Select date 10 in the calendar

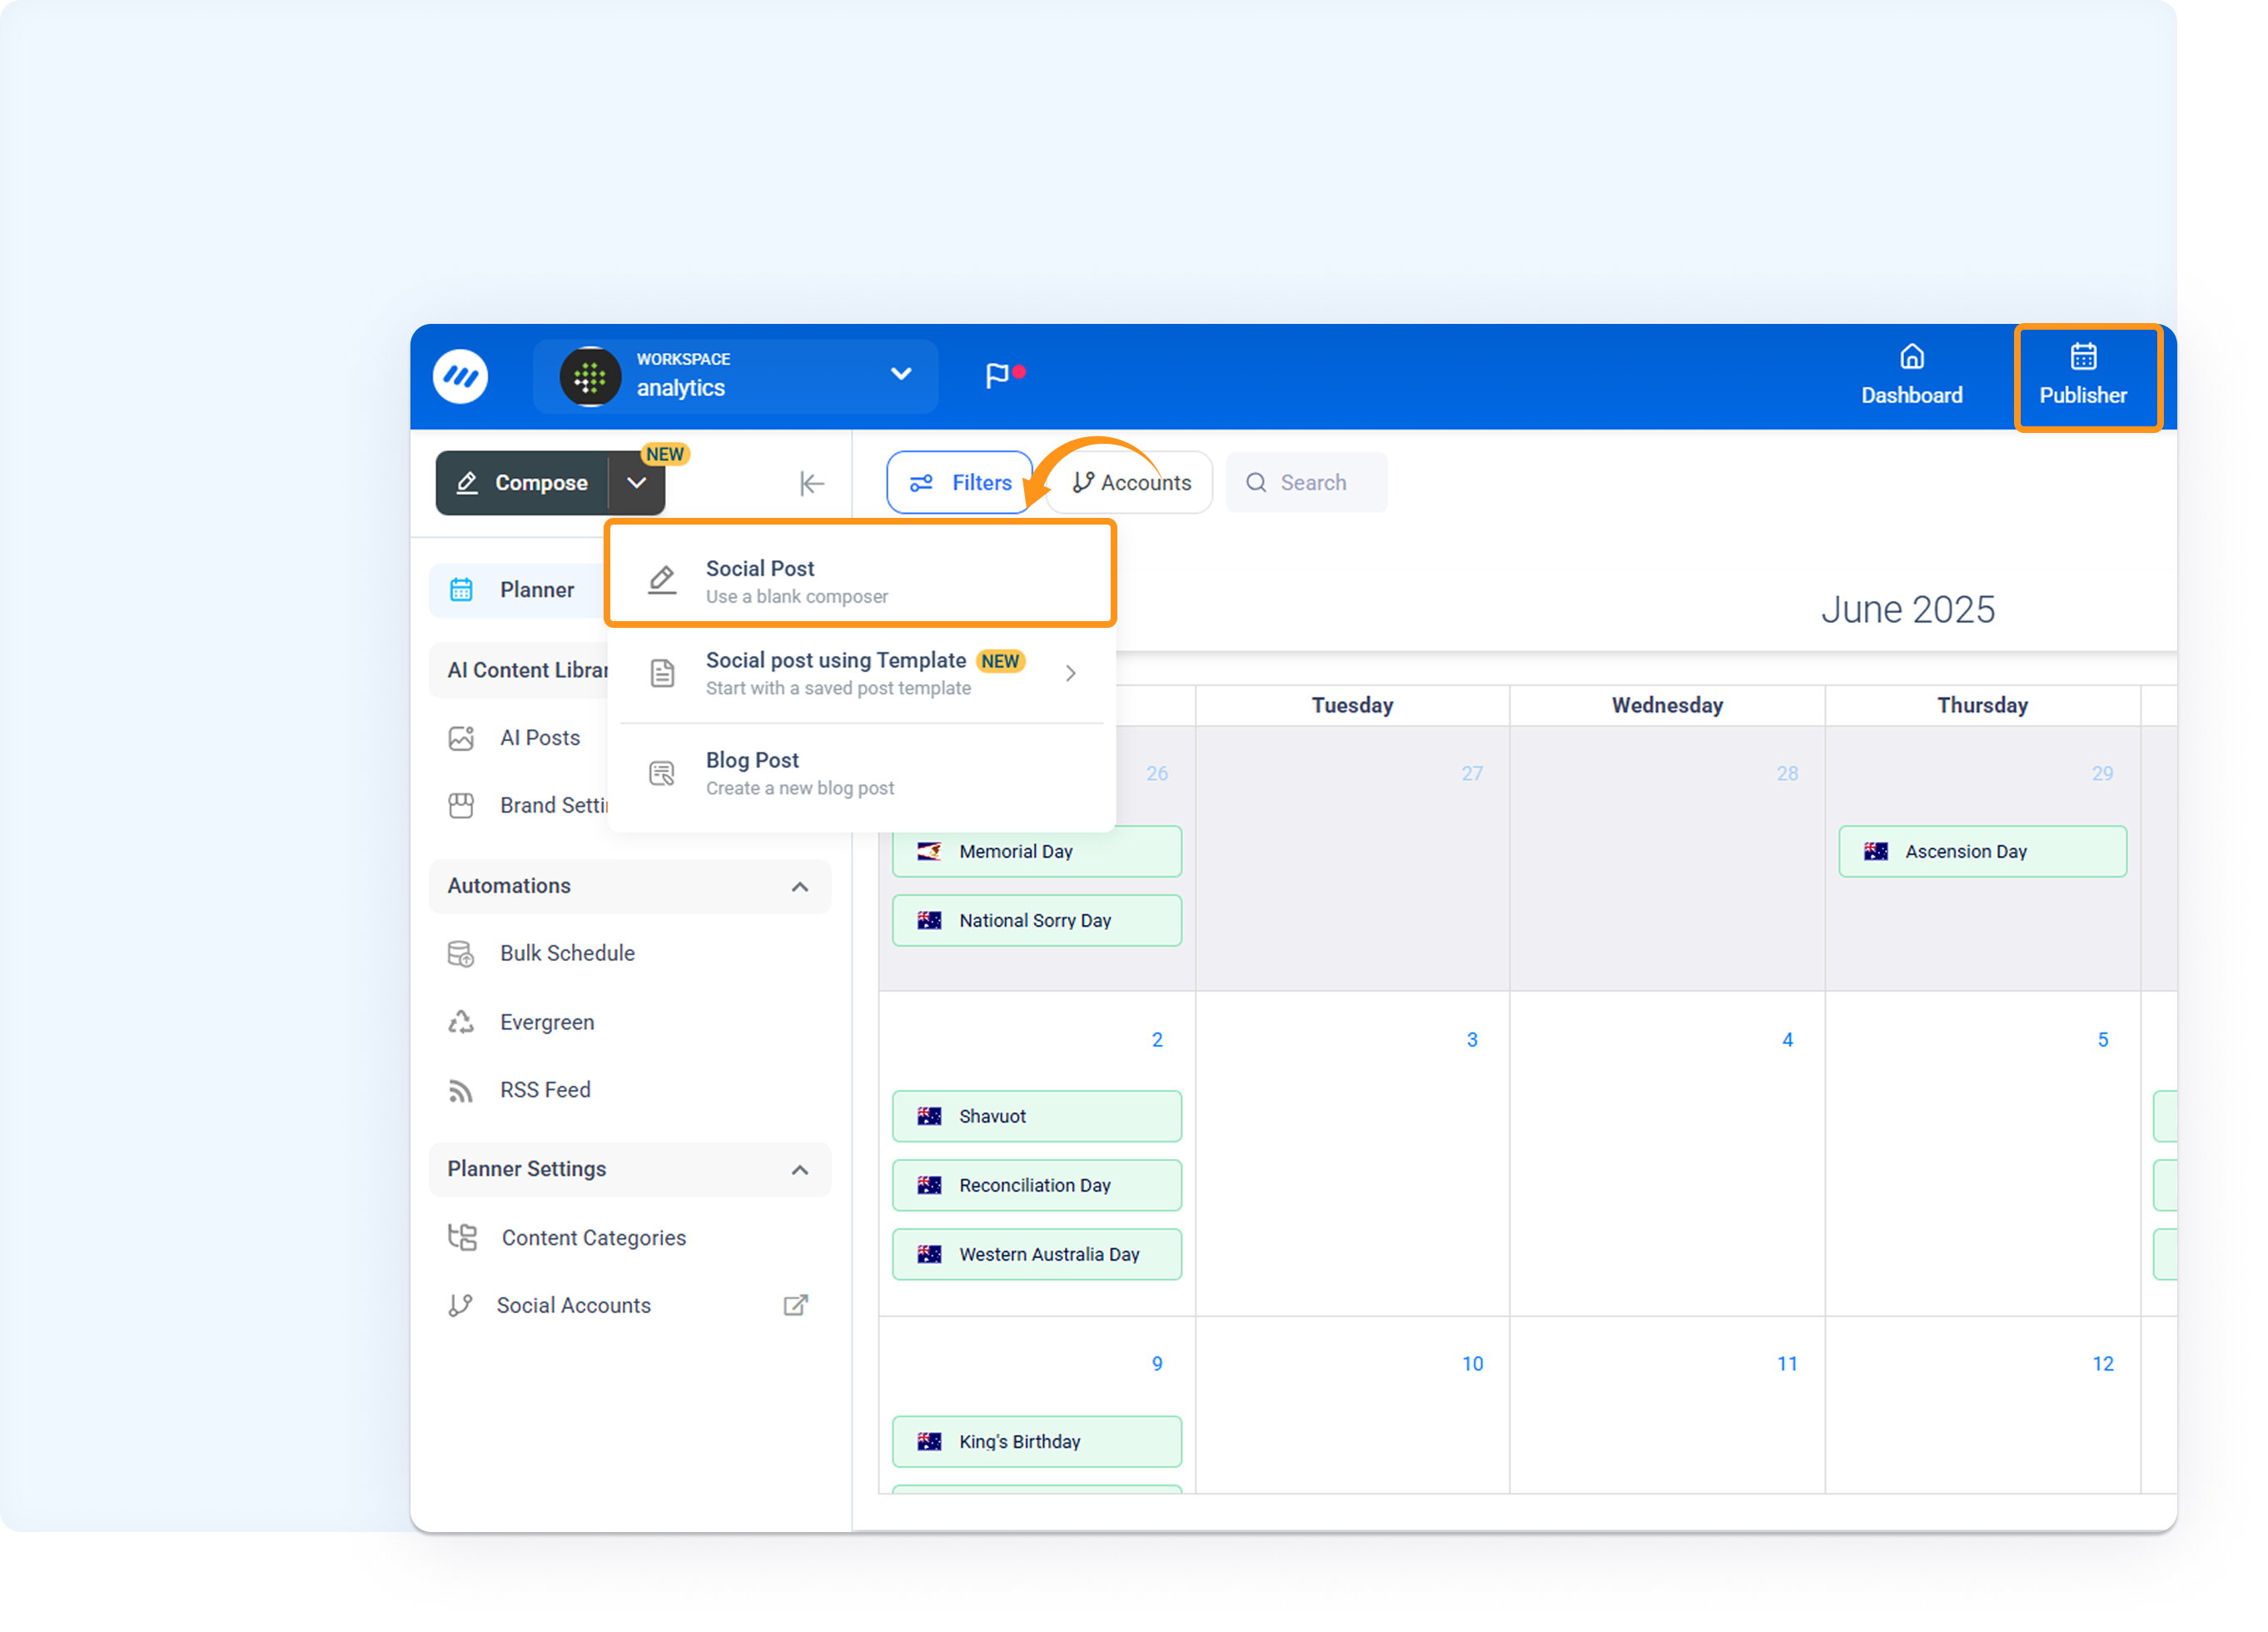(1472, 1364)
